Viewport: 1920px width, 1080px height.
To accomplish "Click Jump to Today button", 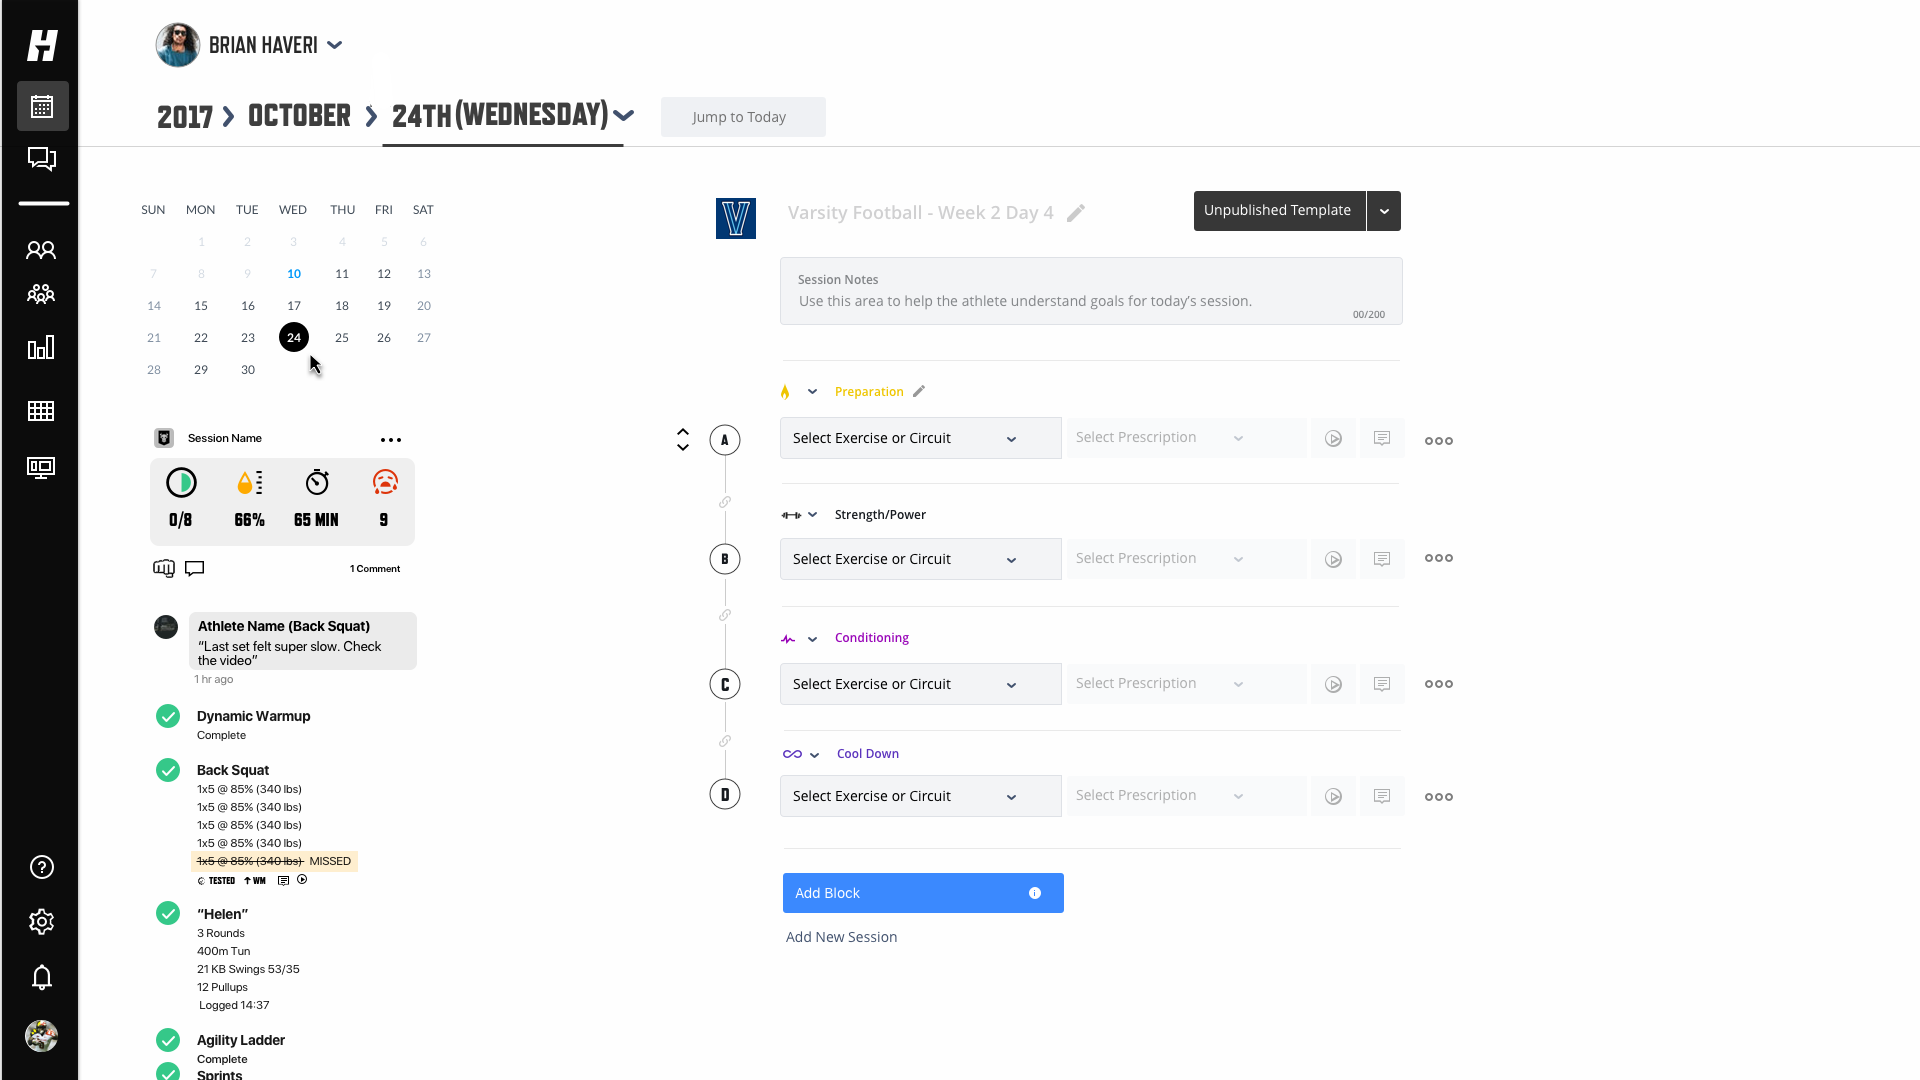I will [743, 117].
